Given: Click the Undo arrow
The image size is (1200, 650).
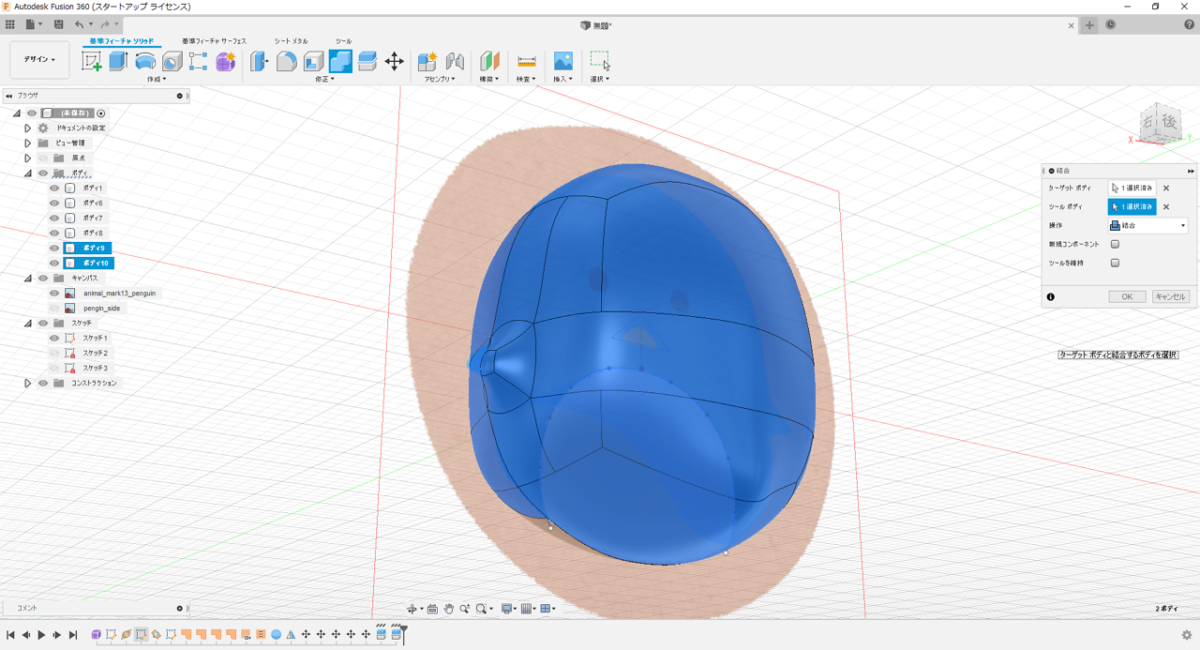Looking at the screenshot, I should 80,24.
